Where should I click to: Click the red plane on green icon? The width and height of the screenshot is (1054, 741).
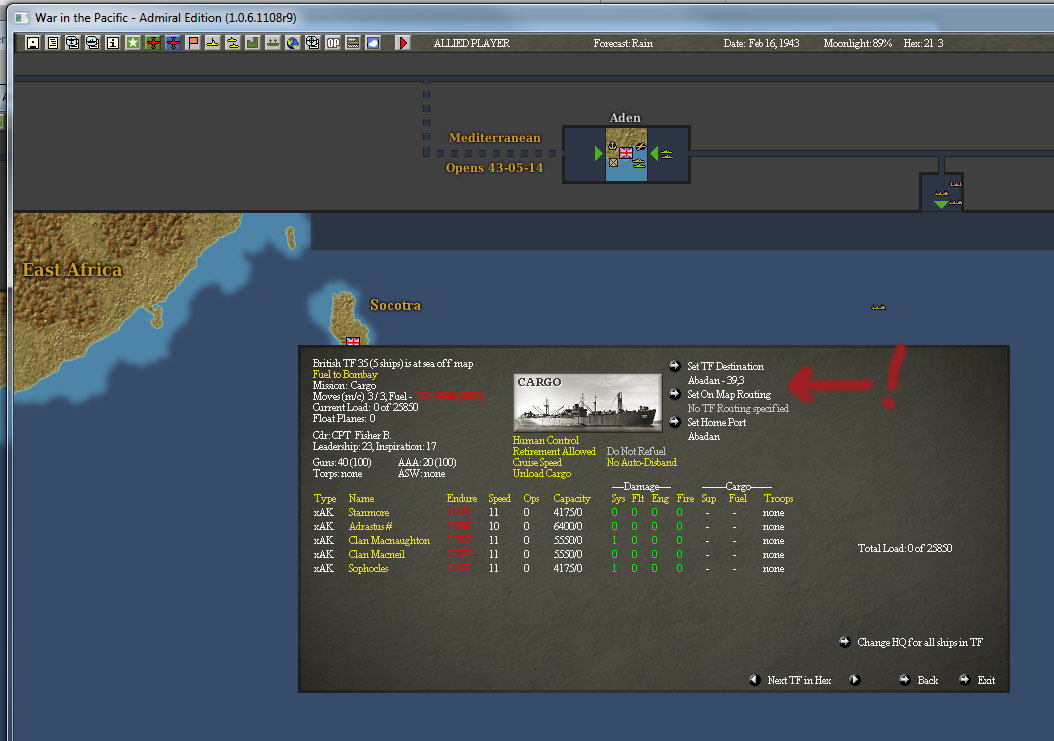153,43
